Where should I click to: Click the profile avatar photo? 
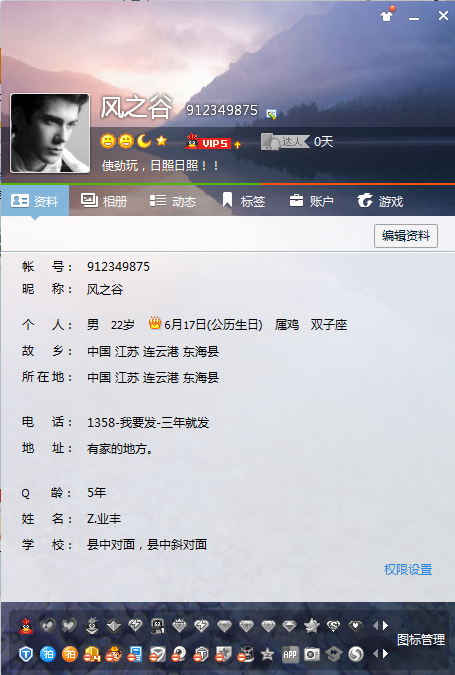[50, 133]
